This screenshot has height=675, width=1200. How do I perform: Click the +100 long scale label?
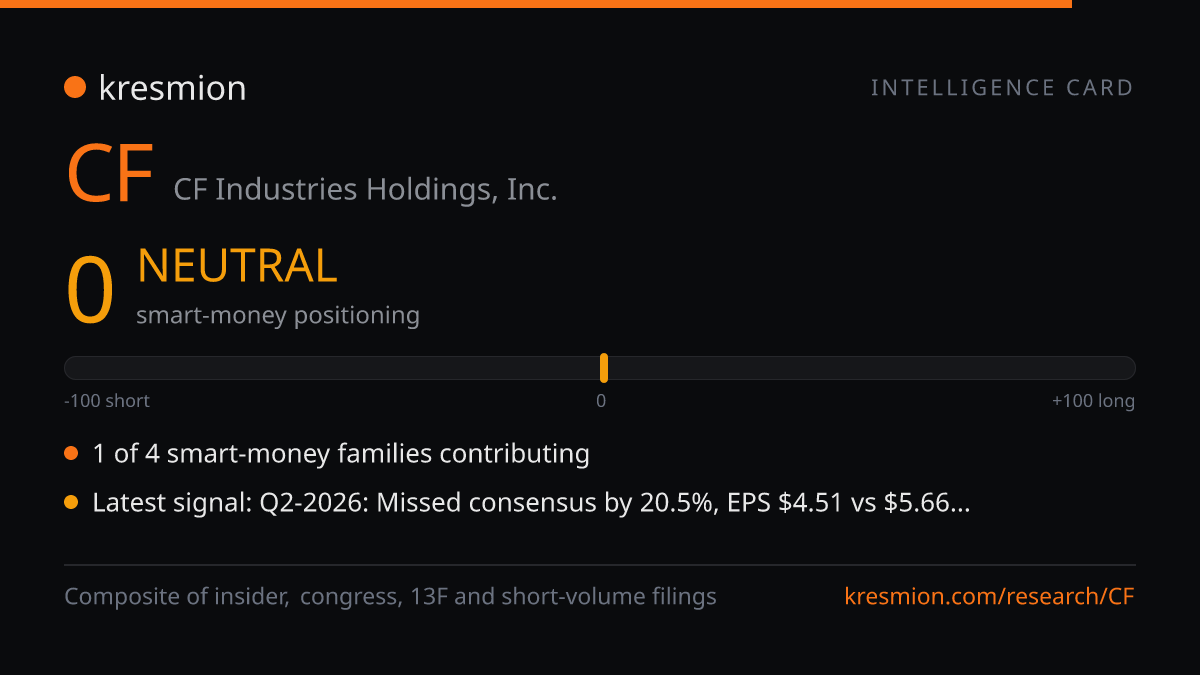click(x=1093, y=401)
